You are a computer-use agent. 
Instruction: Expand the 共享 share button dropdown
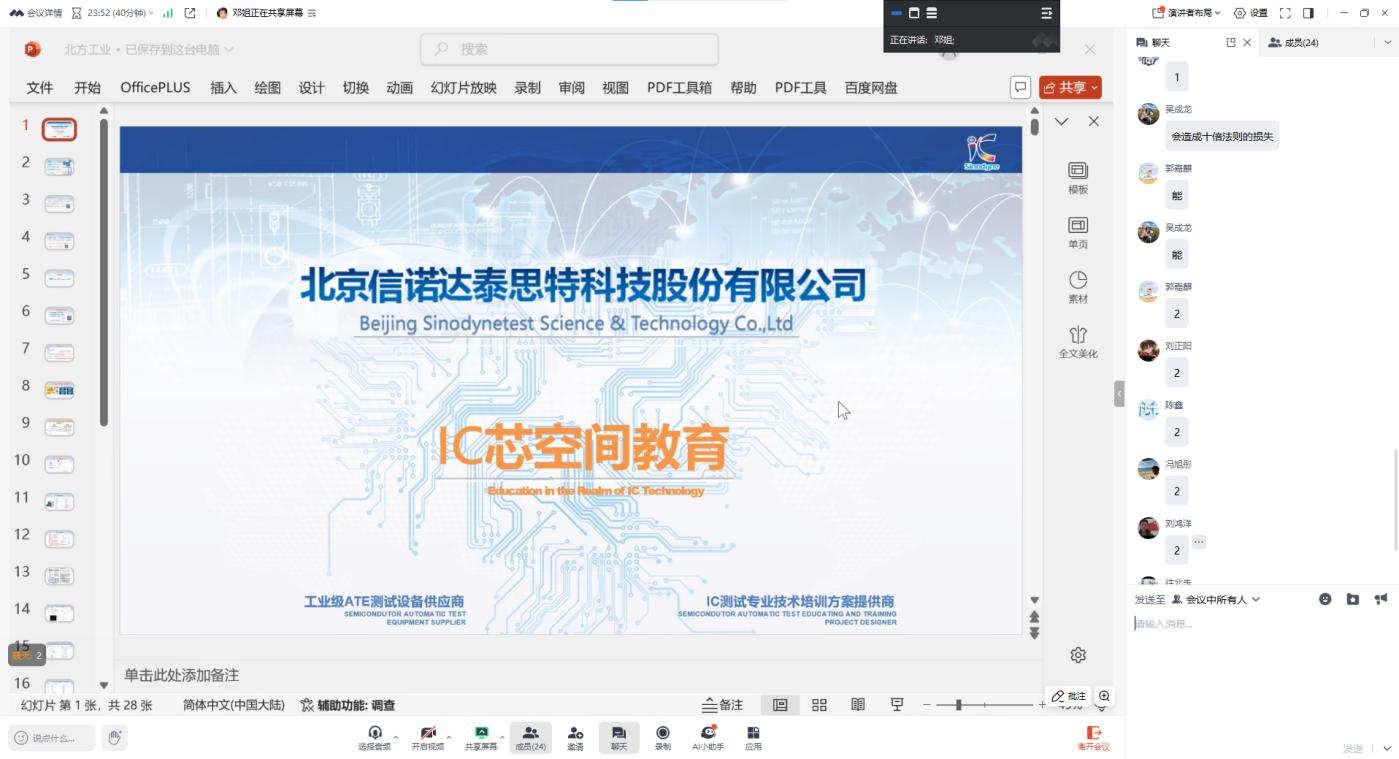(x=1095, y=88)
